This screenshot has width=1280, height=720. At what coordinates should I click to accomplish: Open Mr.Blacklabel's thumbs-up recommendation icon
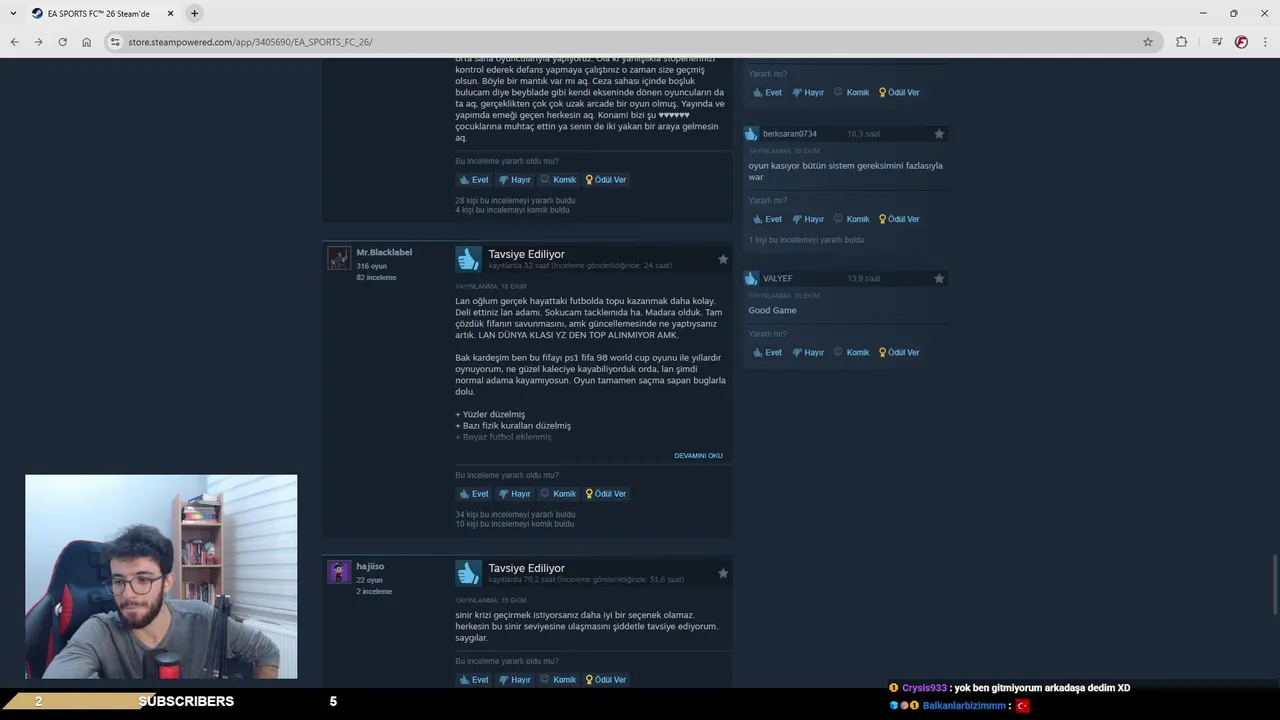(x=468, y=260)
